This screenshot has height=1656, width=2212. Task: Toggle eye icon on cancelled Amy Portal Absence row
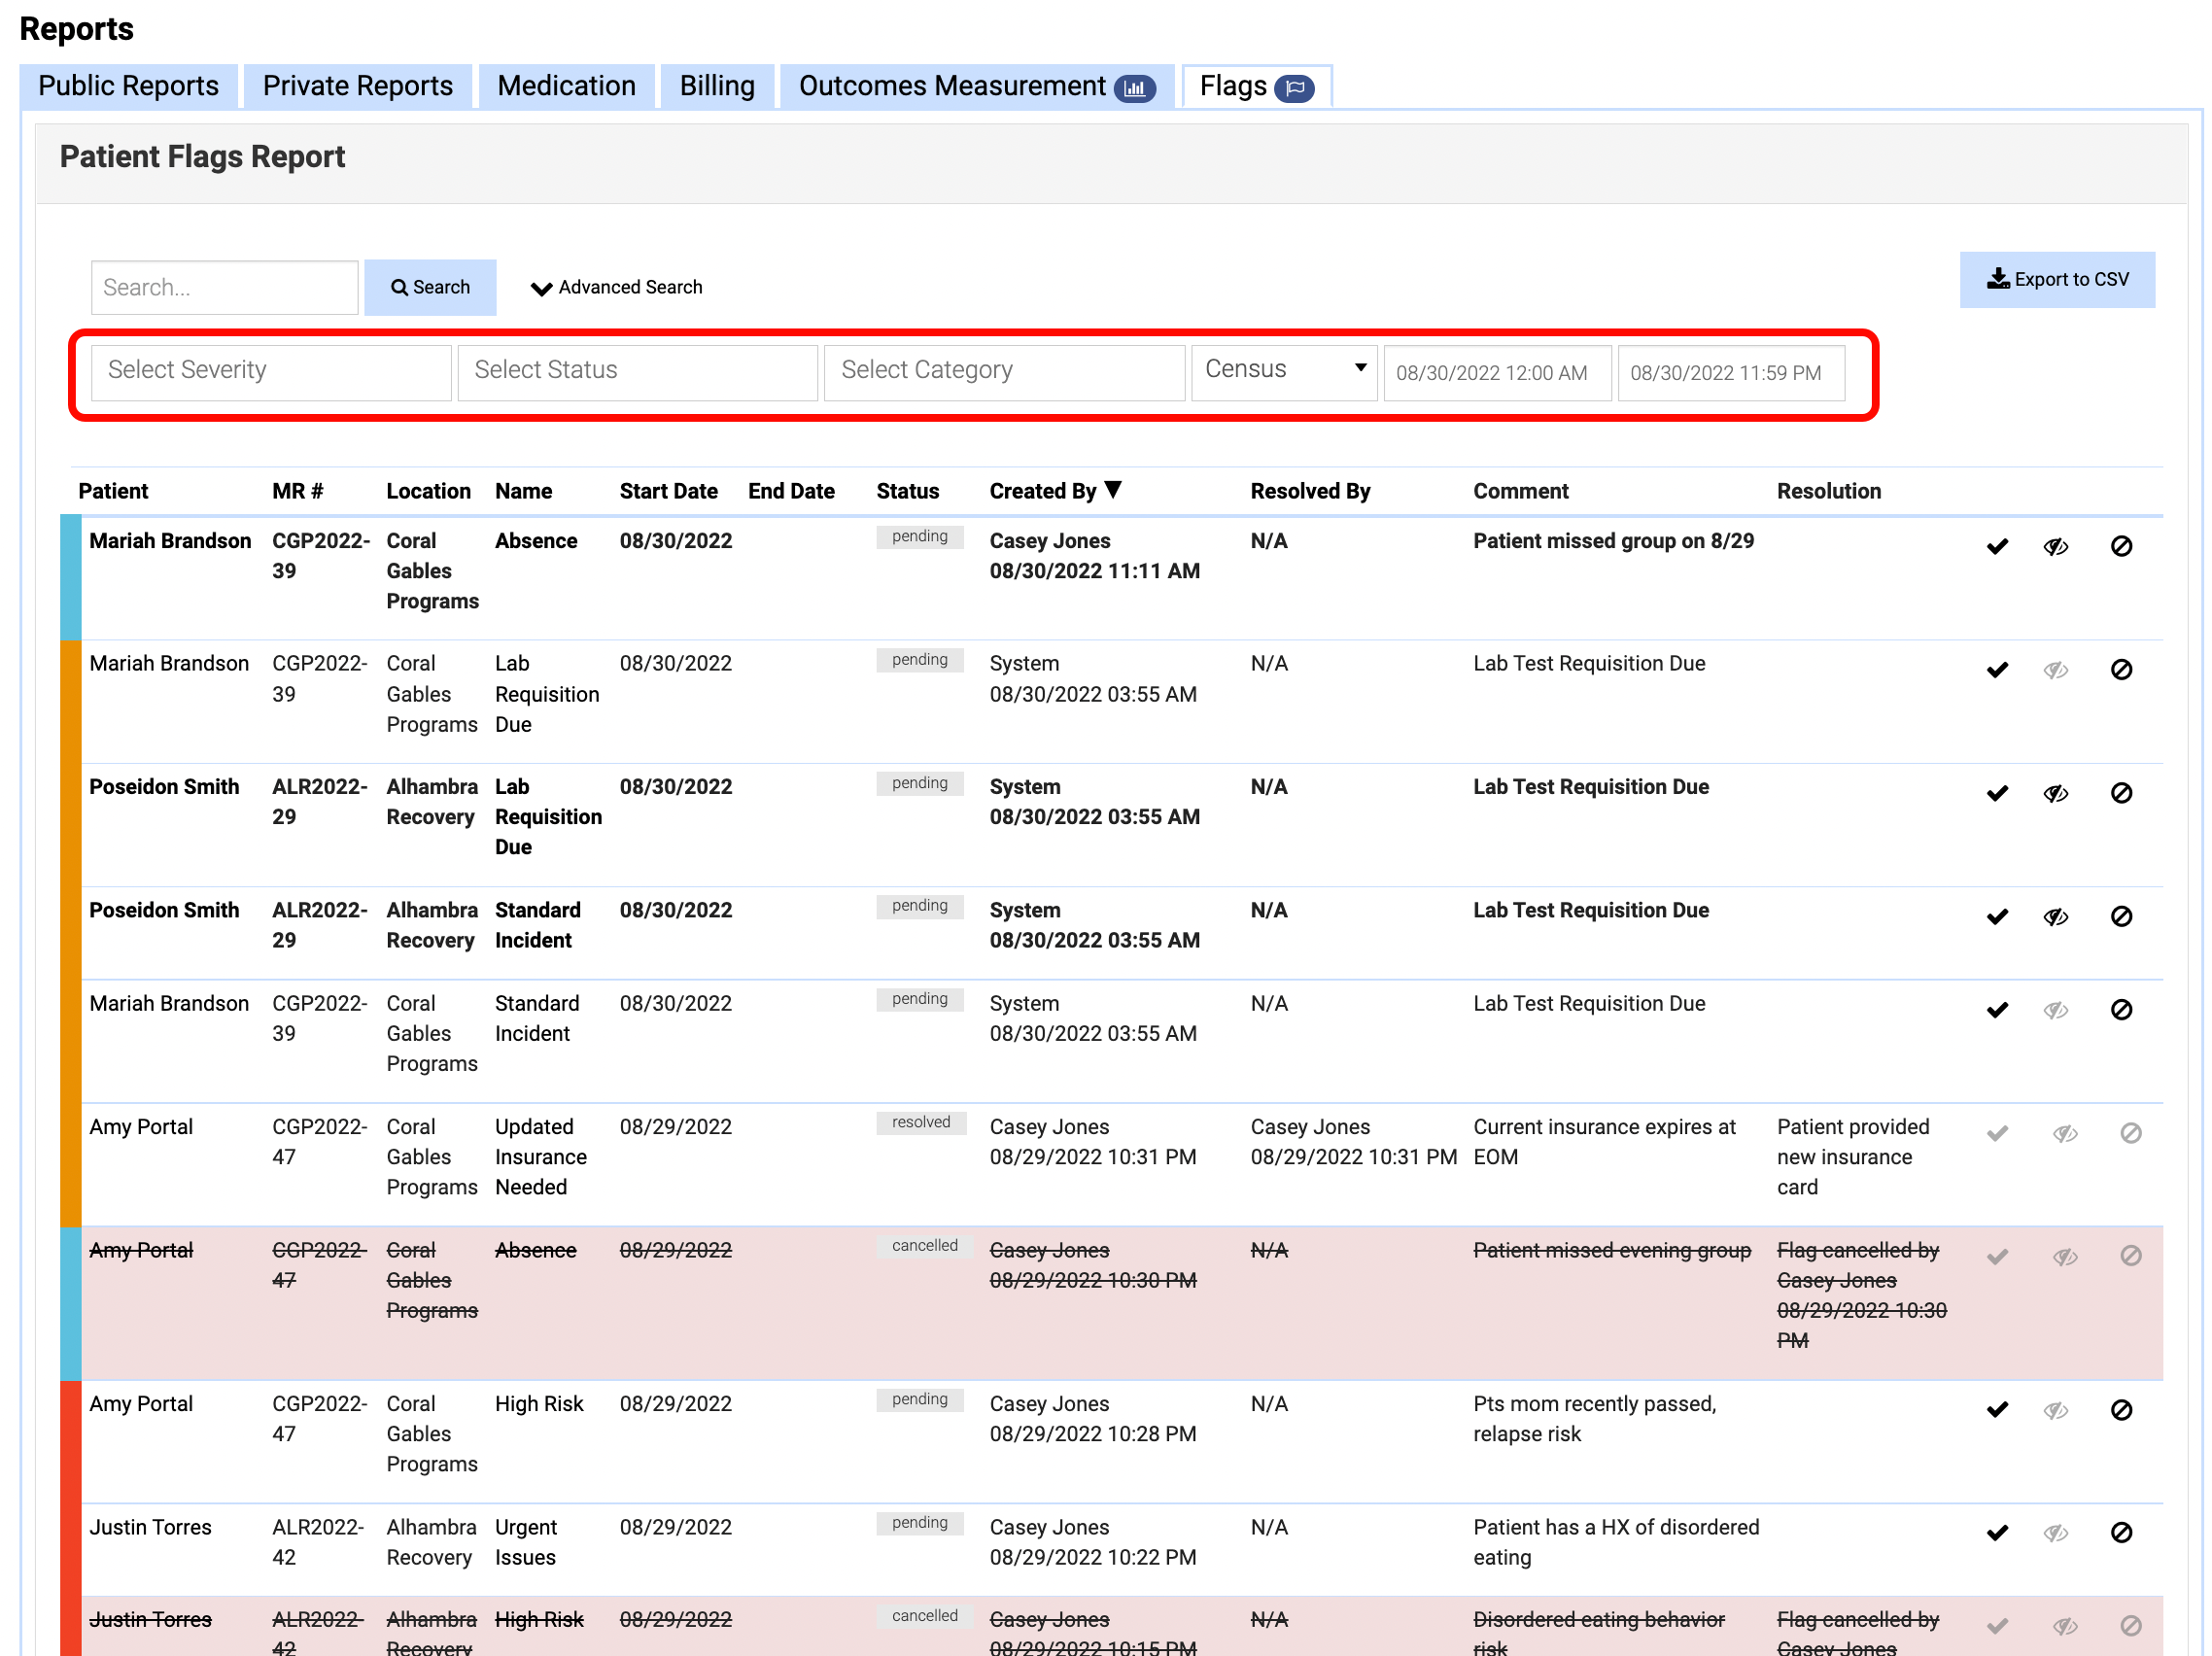2065,1257
